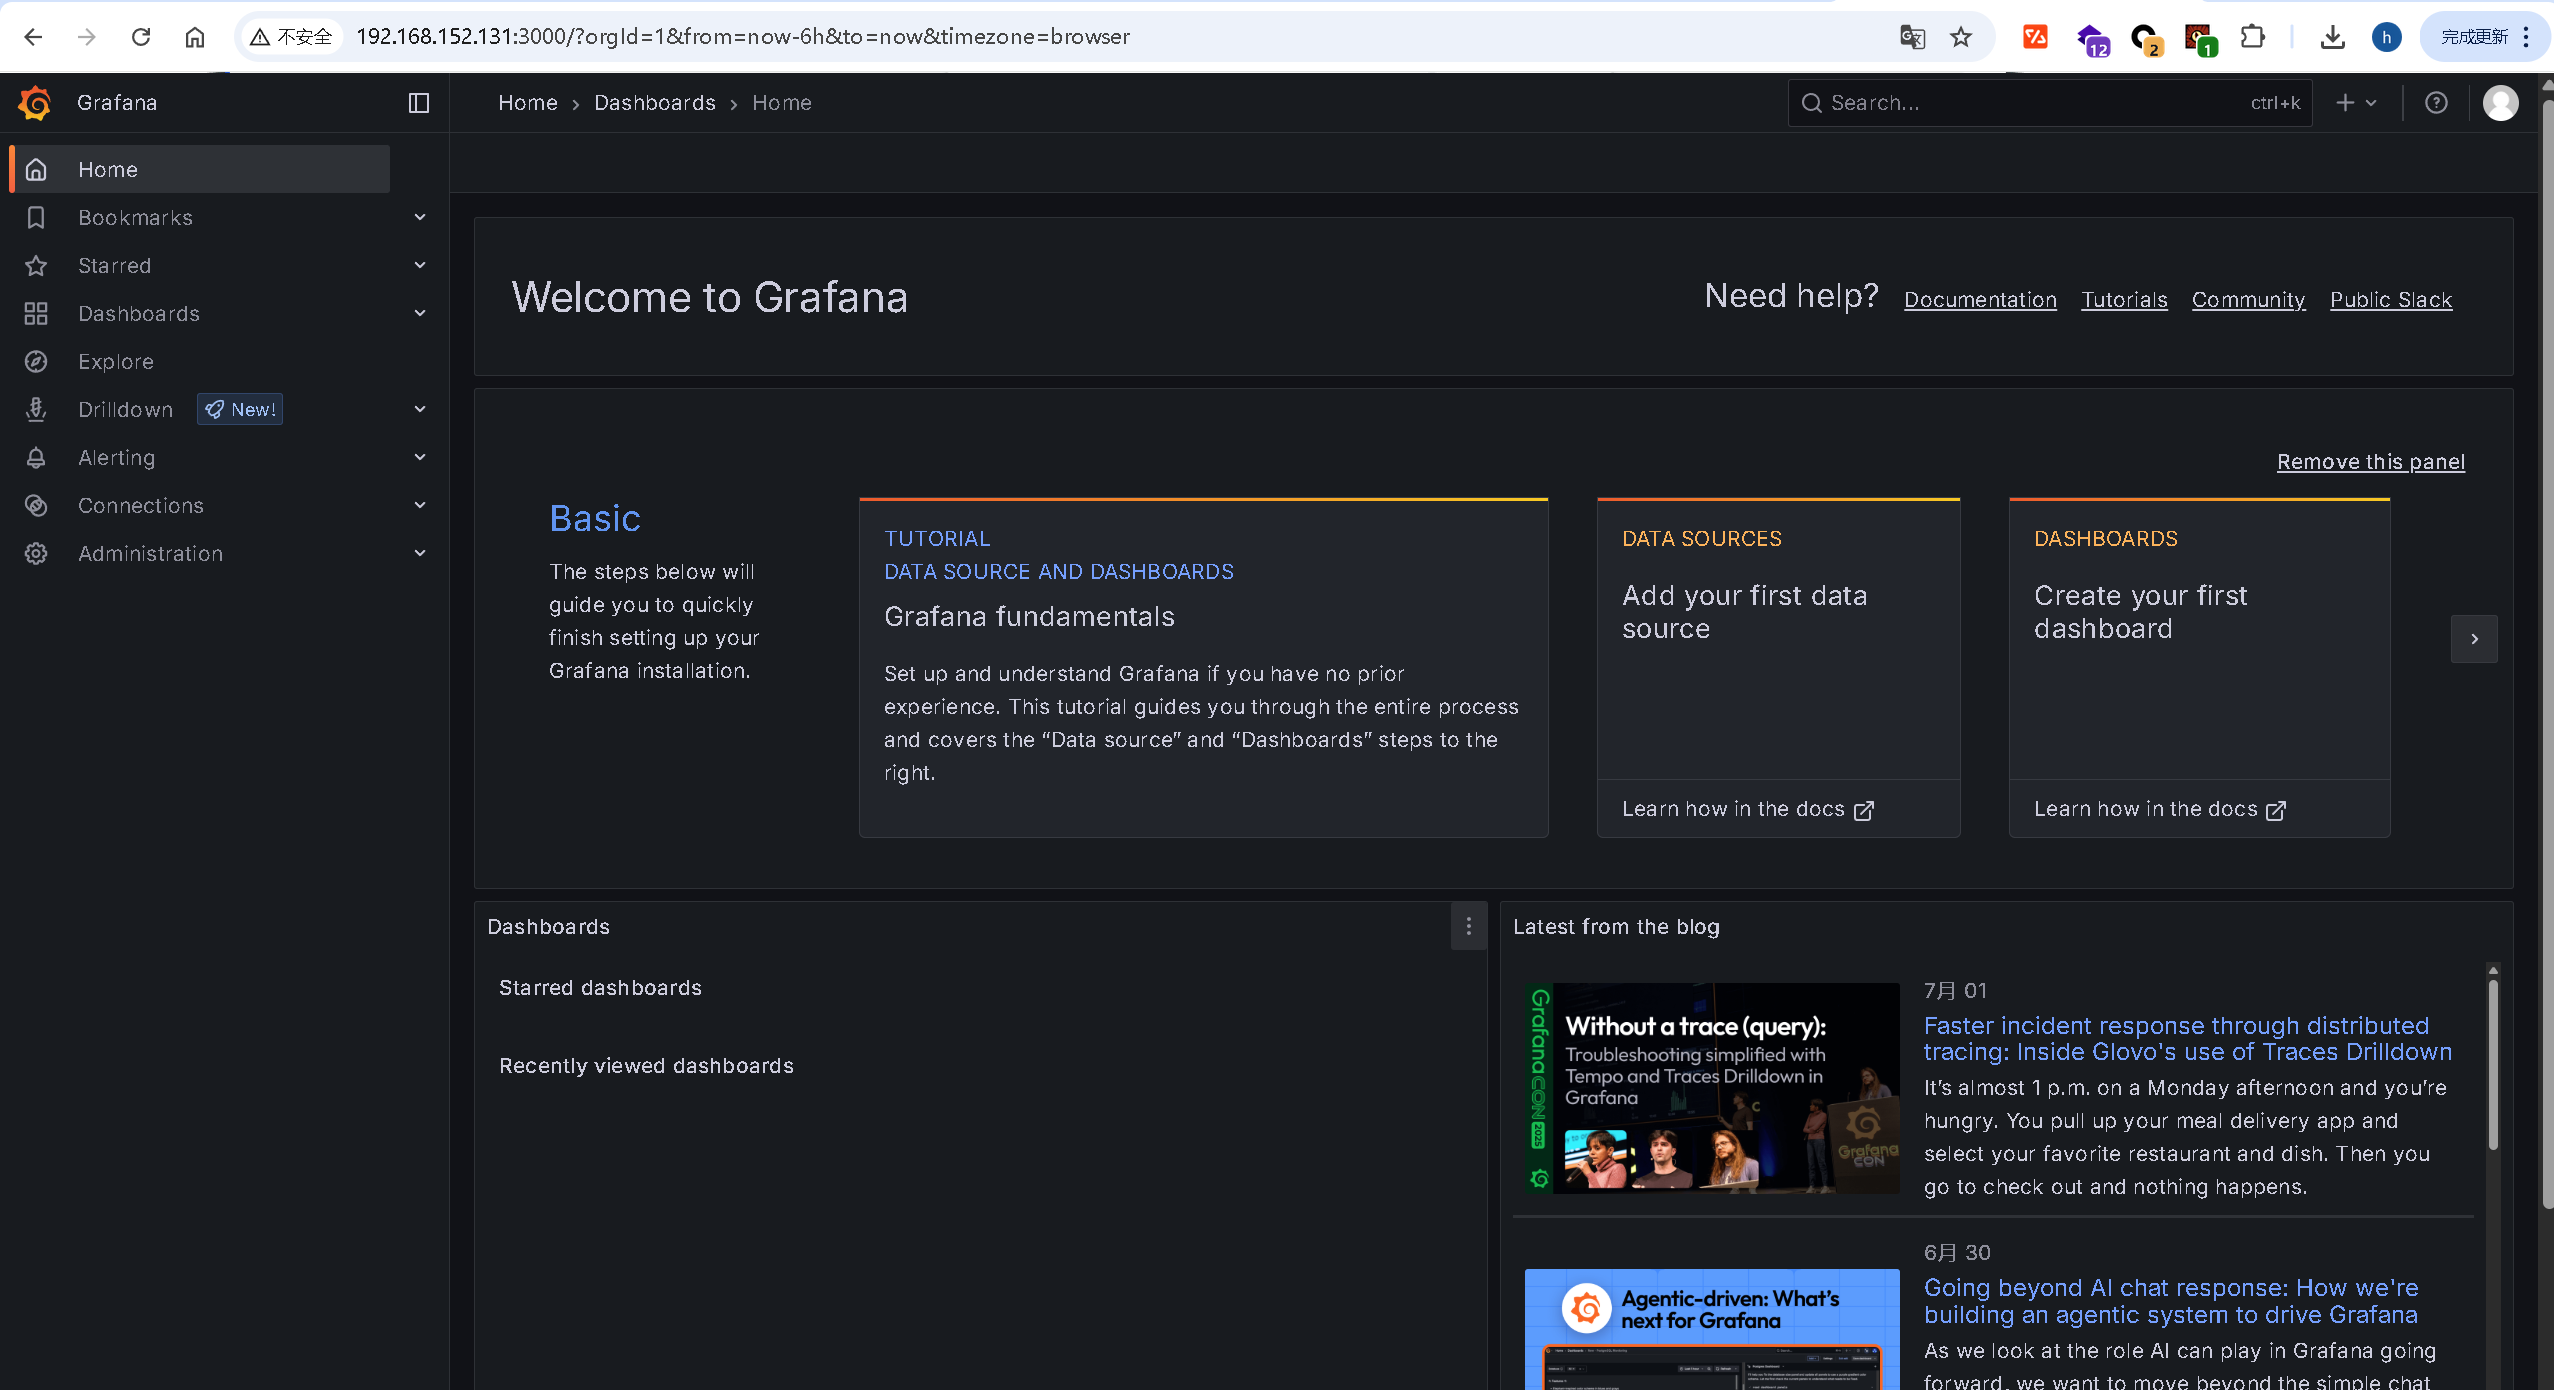Click the first Home breadcrumb

click(528, 103)
